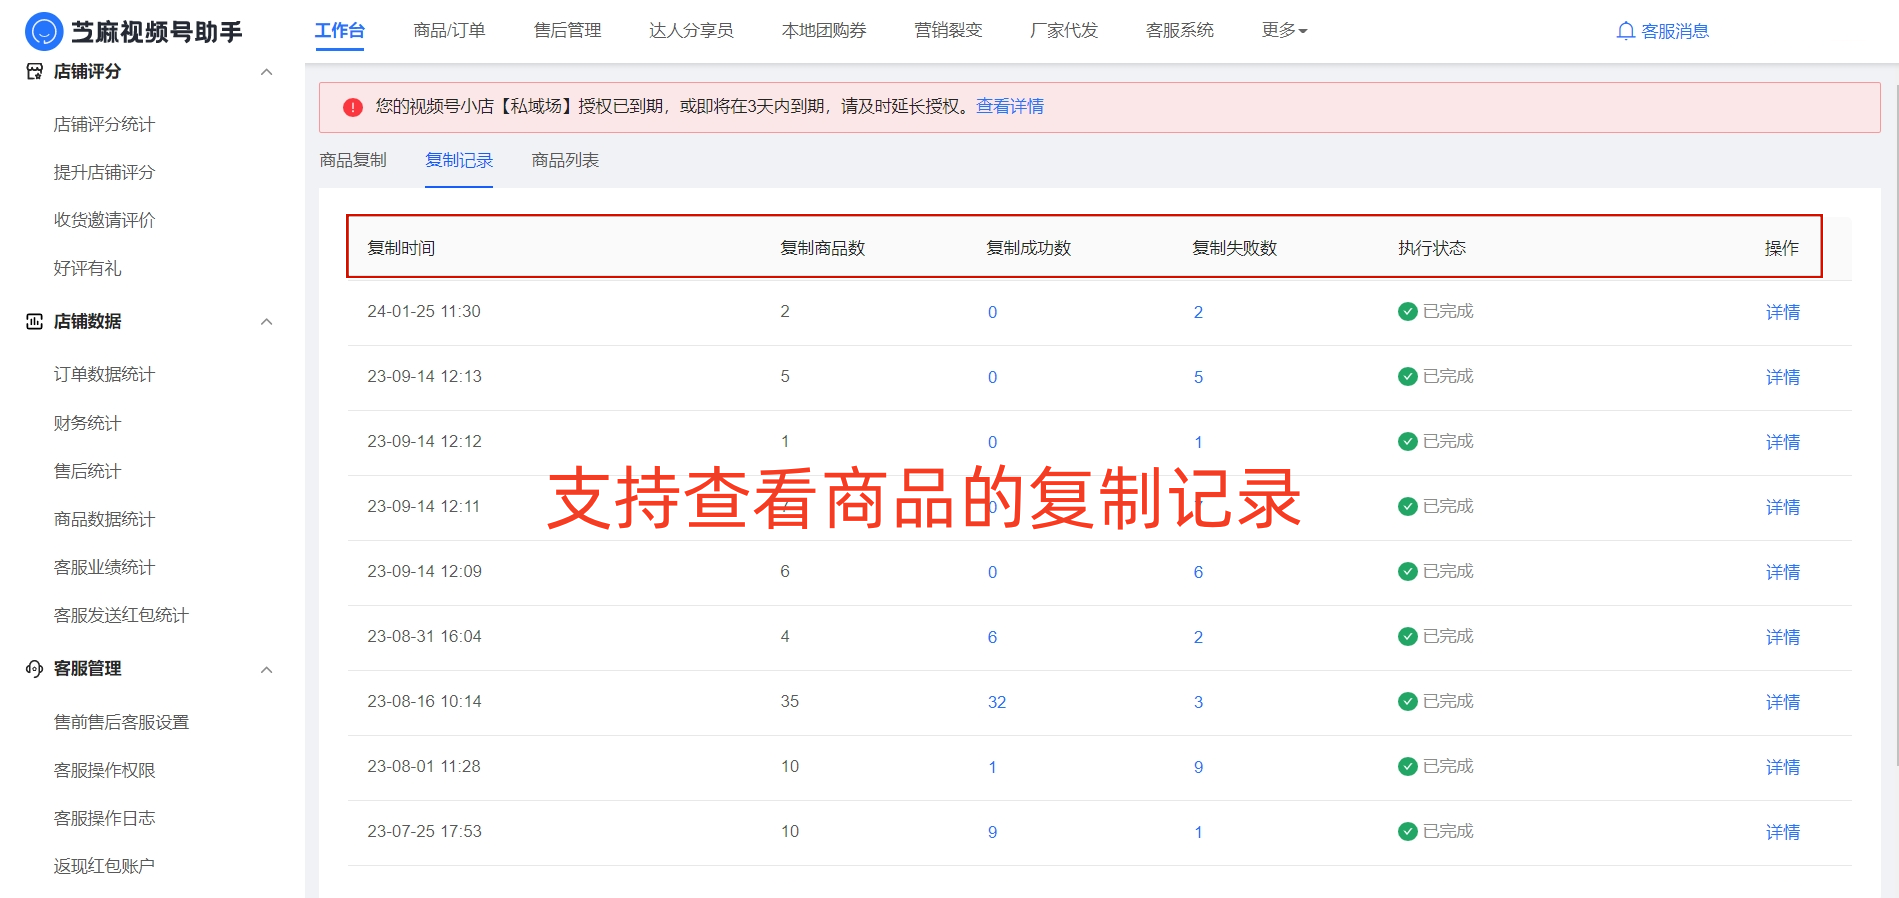The image size is (1899, 898).
Task: Go to 财务统计 in sidebar
Action: [x=87, y=423]
